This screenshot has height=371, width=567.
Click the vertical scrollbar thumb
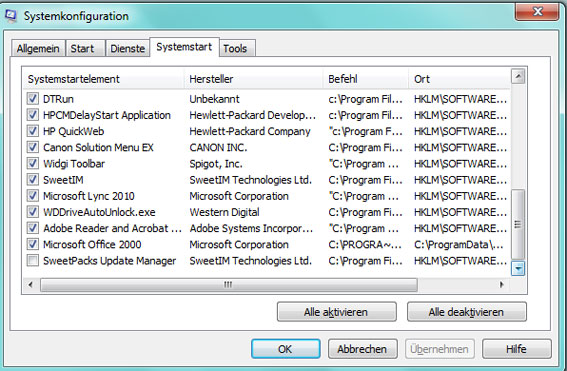pos(518,224)
